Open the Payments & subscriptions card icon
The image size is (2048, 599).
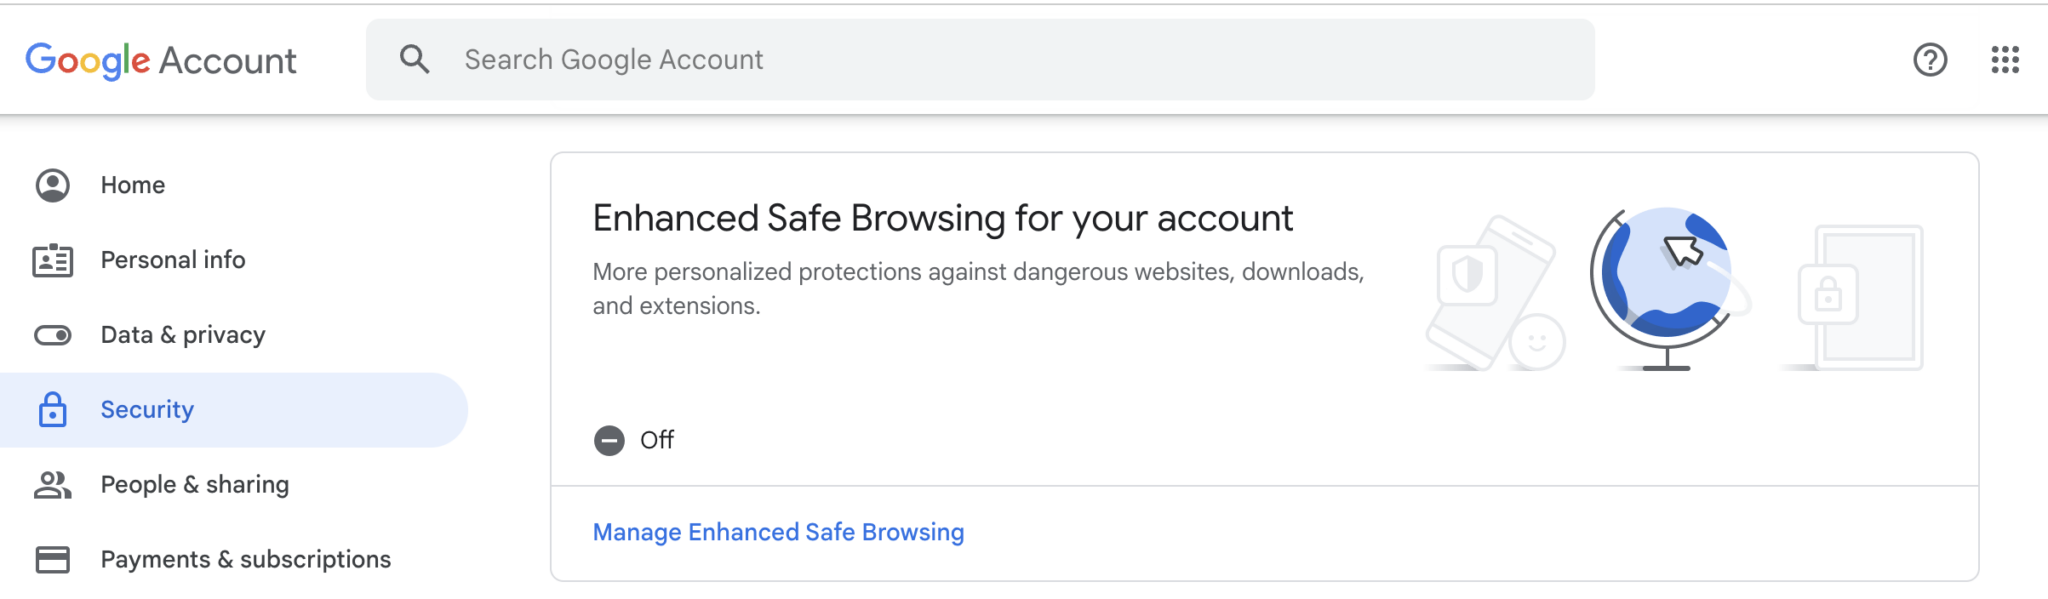click(x=53, y=559)
